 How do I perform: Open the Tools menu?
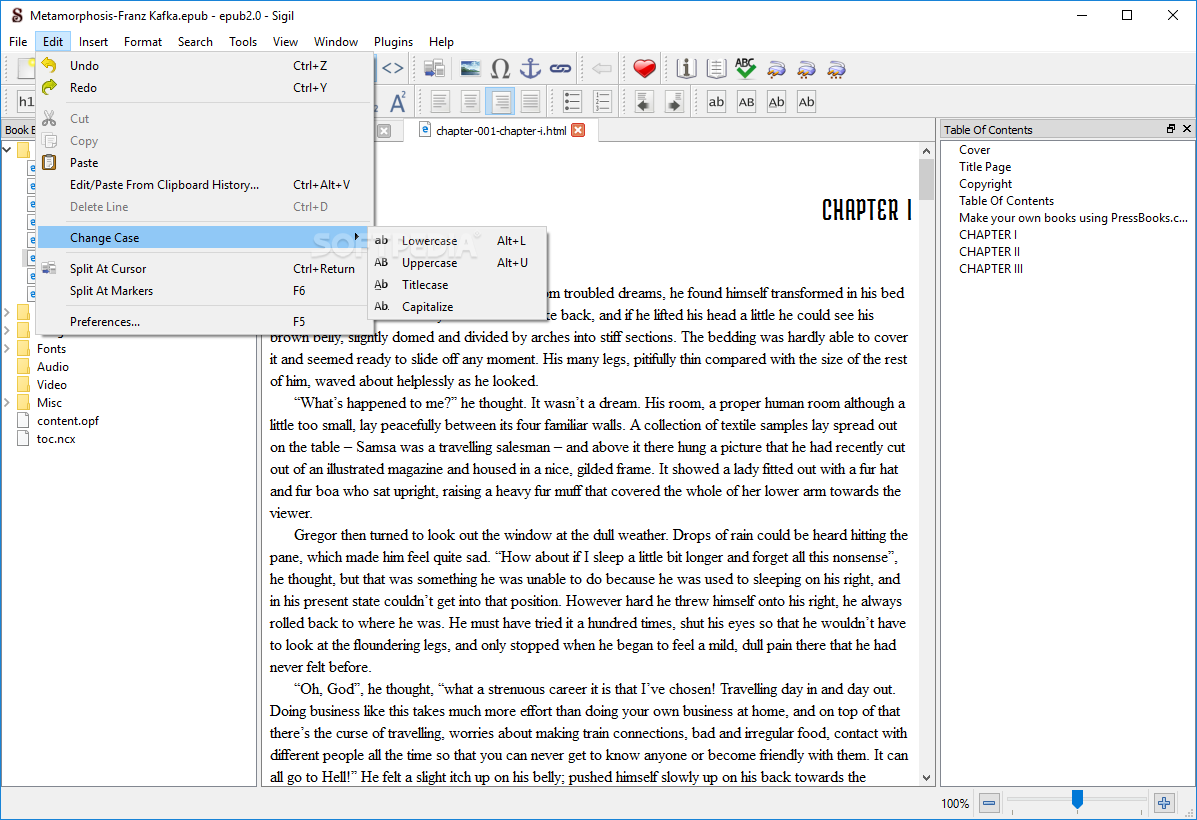tap(243, 42)
